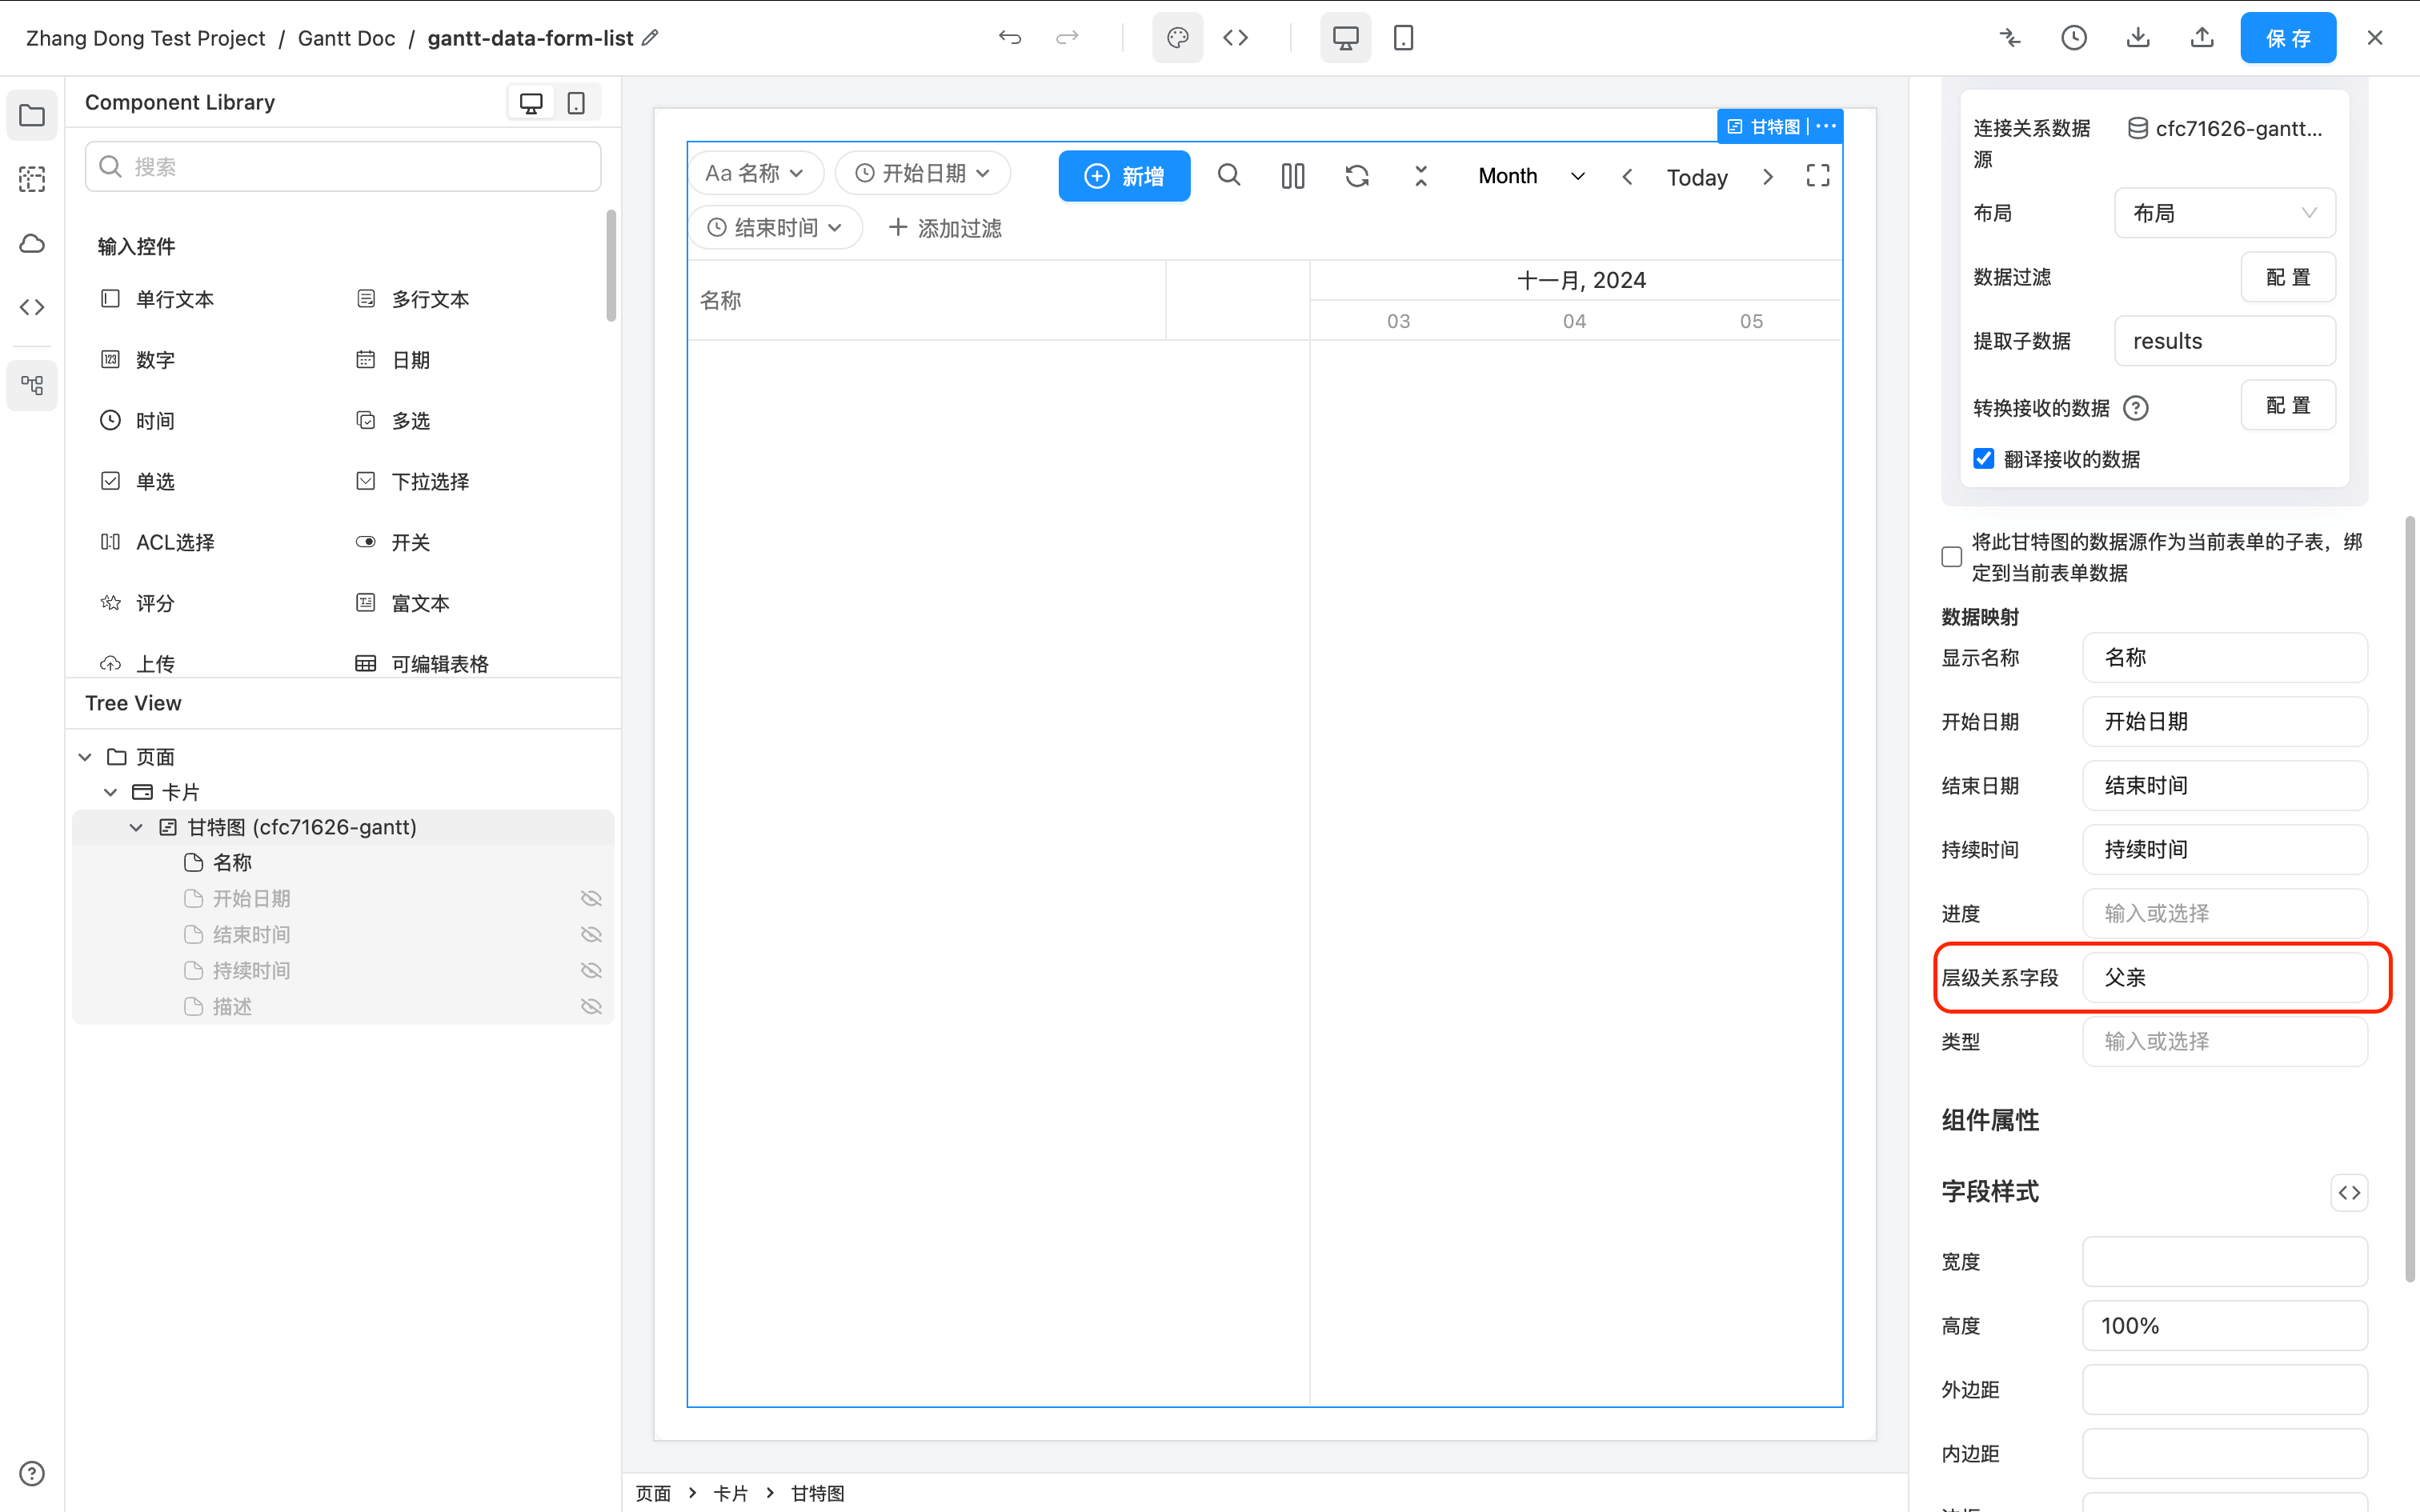Viewport: 2420px width, 1512px height.
Task: Click the undo arrow in top toolbar
Action: coord(1010,38)
